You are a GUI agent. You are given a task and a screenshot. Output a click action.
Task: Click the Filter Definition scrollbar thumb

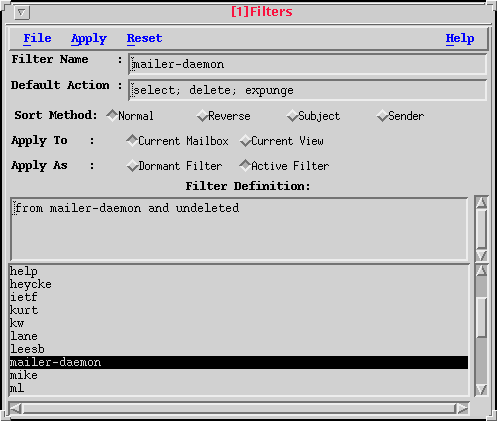pos(482,229)
